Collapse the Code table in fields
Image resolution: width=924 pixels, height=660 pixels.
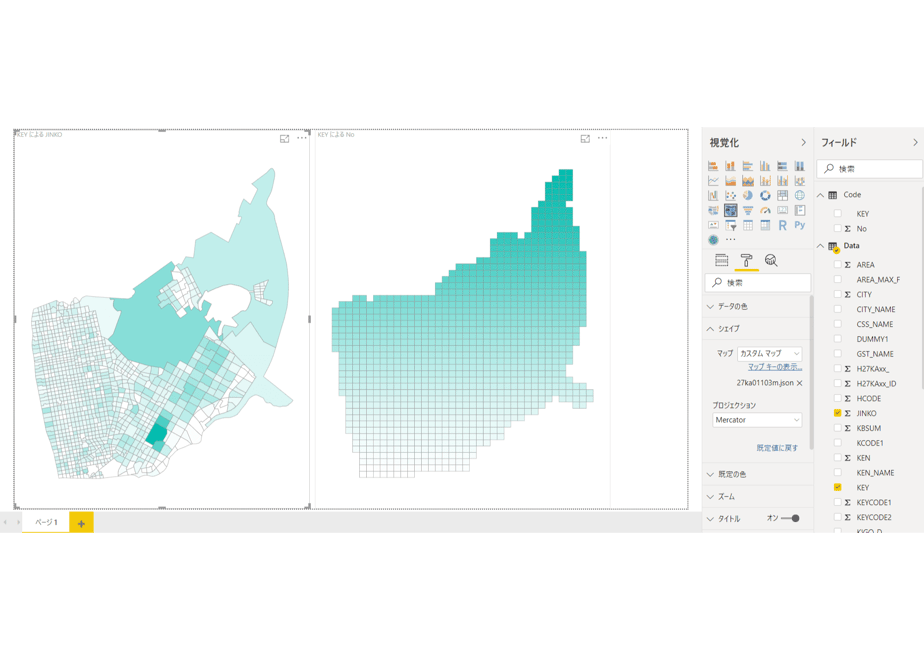click(820, 195)
